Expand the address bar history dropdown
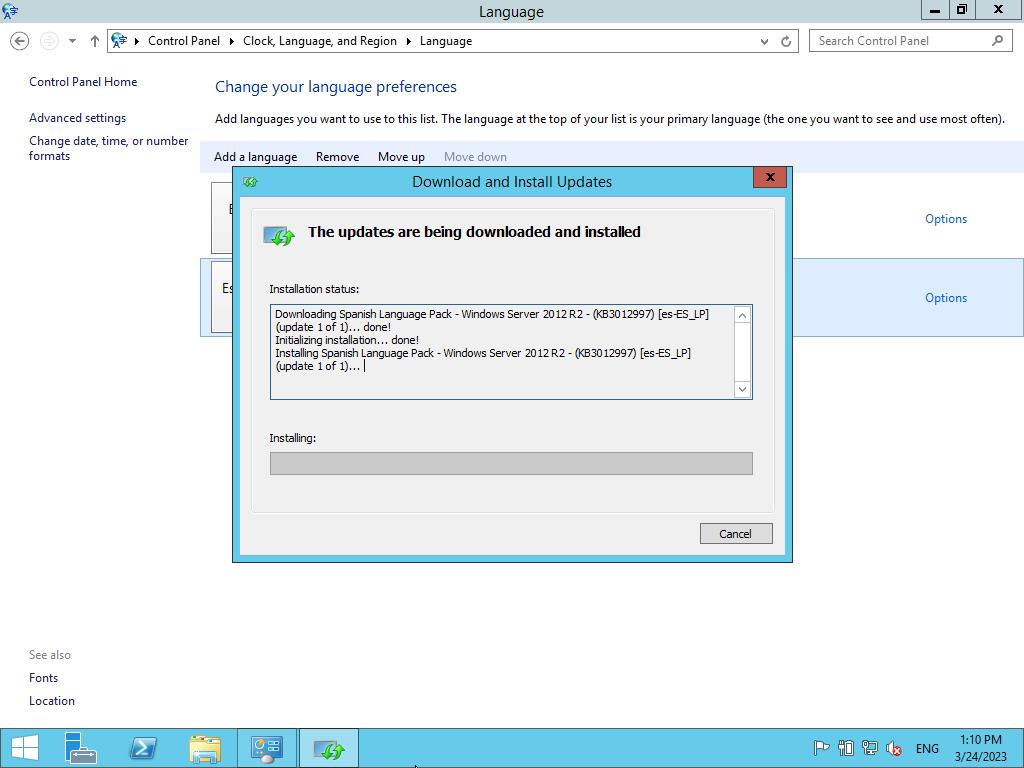Image resolution: width=1024 pixels, height=768 pixels. [x=764, y=41]
